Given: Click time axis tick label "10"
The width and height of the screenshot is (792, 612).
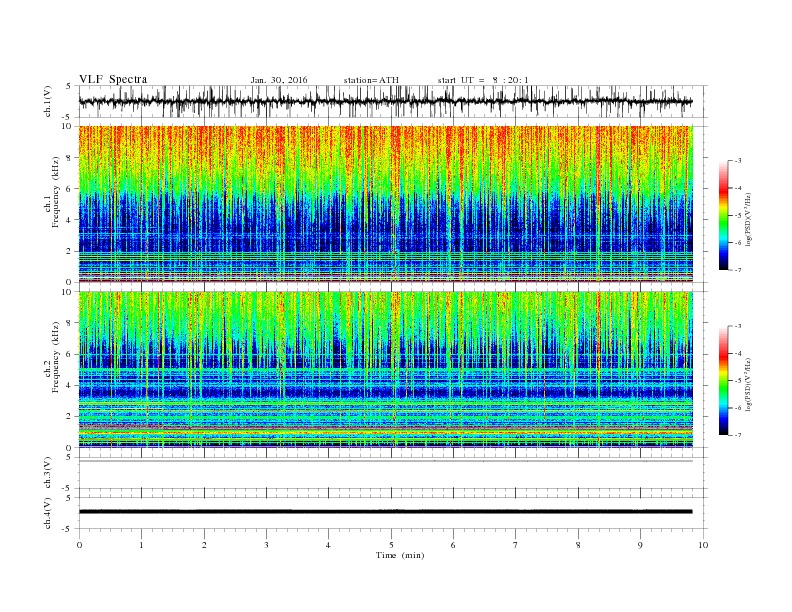Looking at the screenshot, I should pos(703,545).
